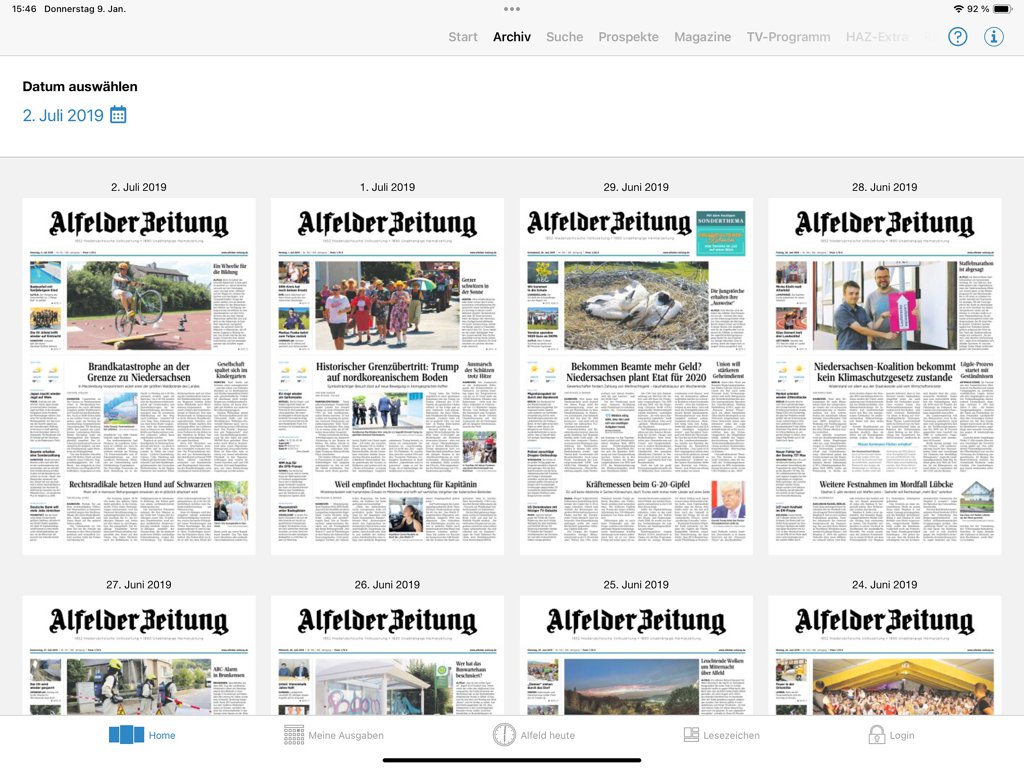Tap the Home icon in the bottom bar
The image size is (1024, 768).
[x=127, y=735]
